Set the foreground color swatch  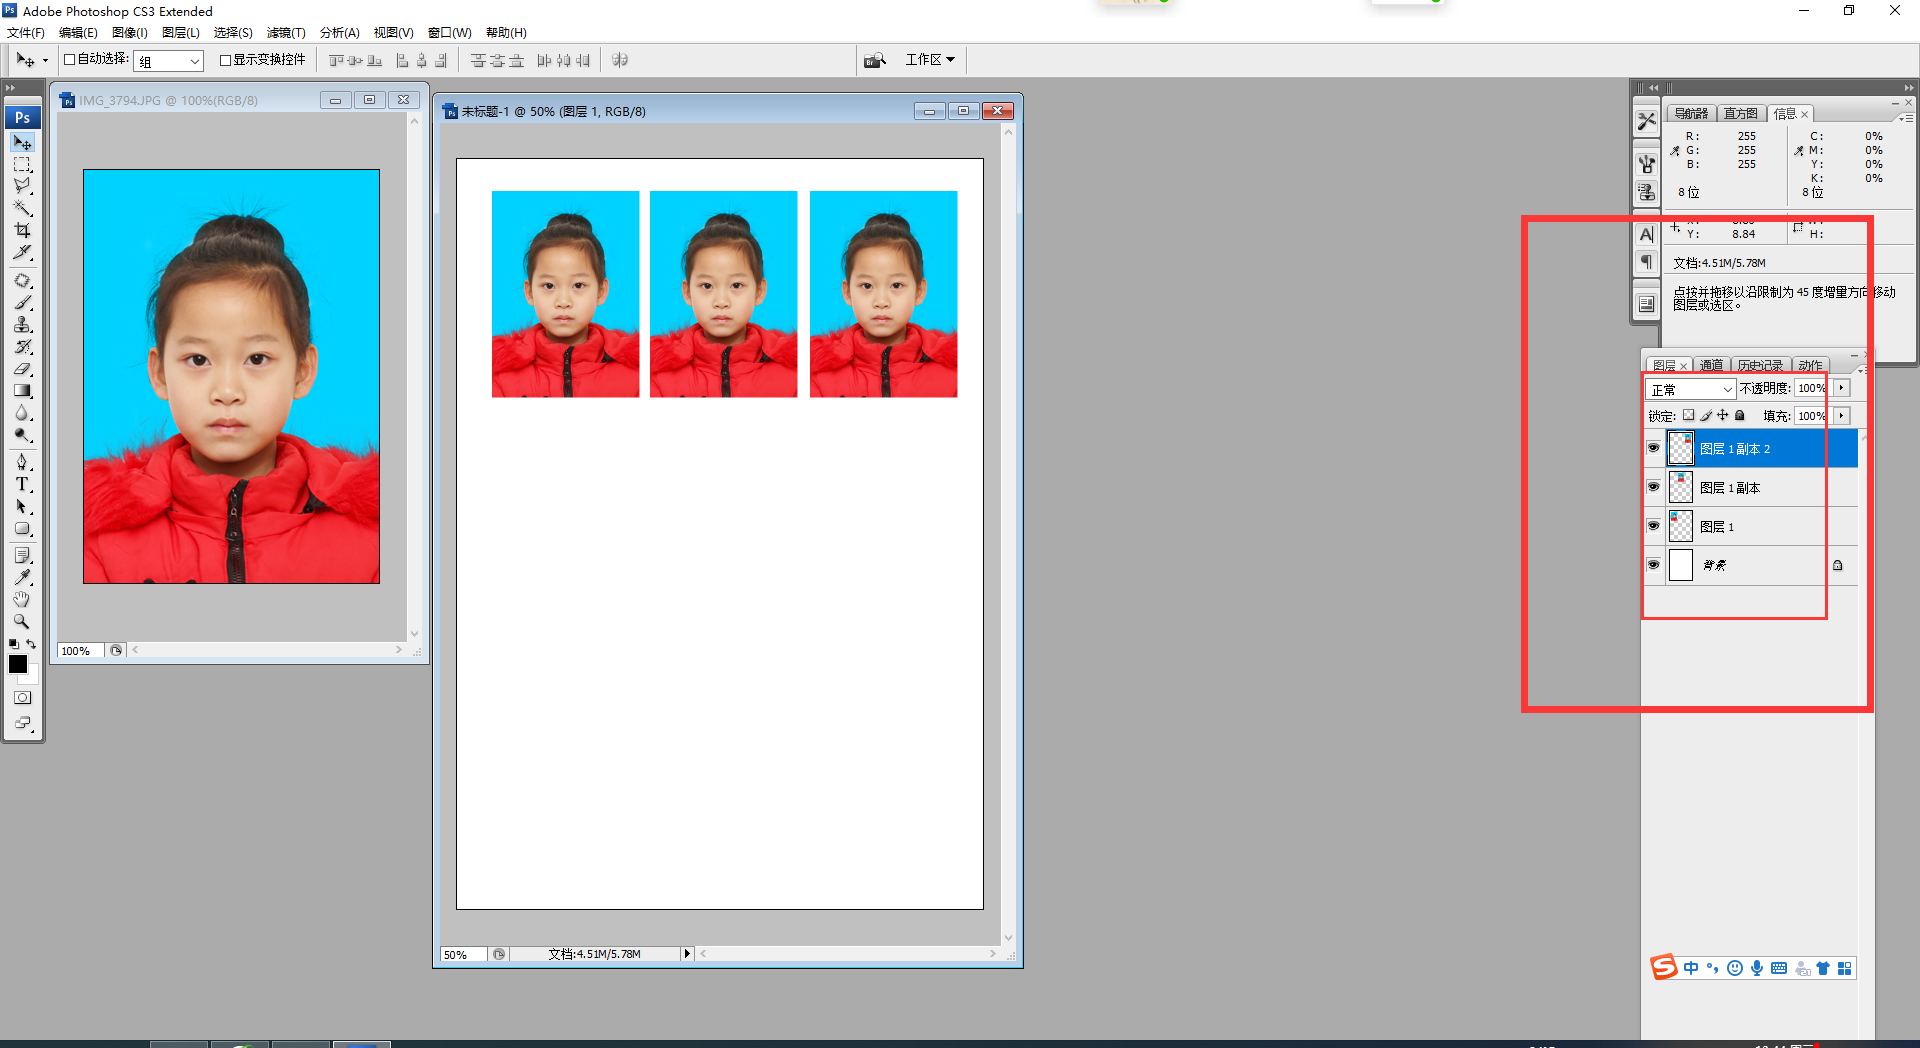pos(17,663)
